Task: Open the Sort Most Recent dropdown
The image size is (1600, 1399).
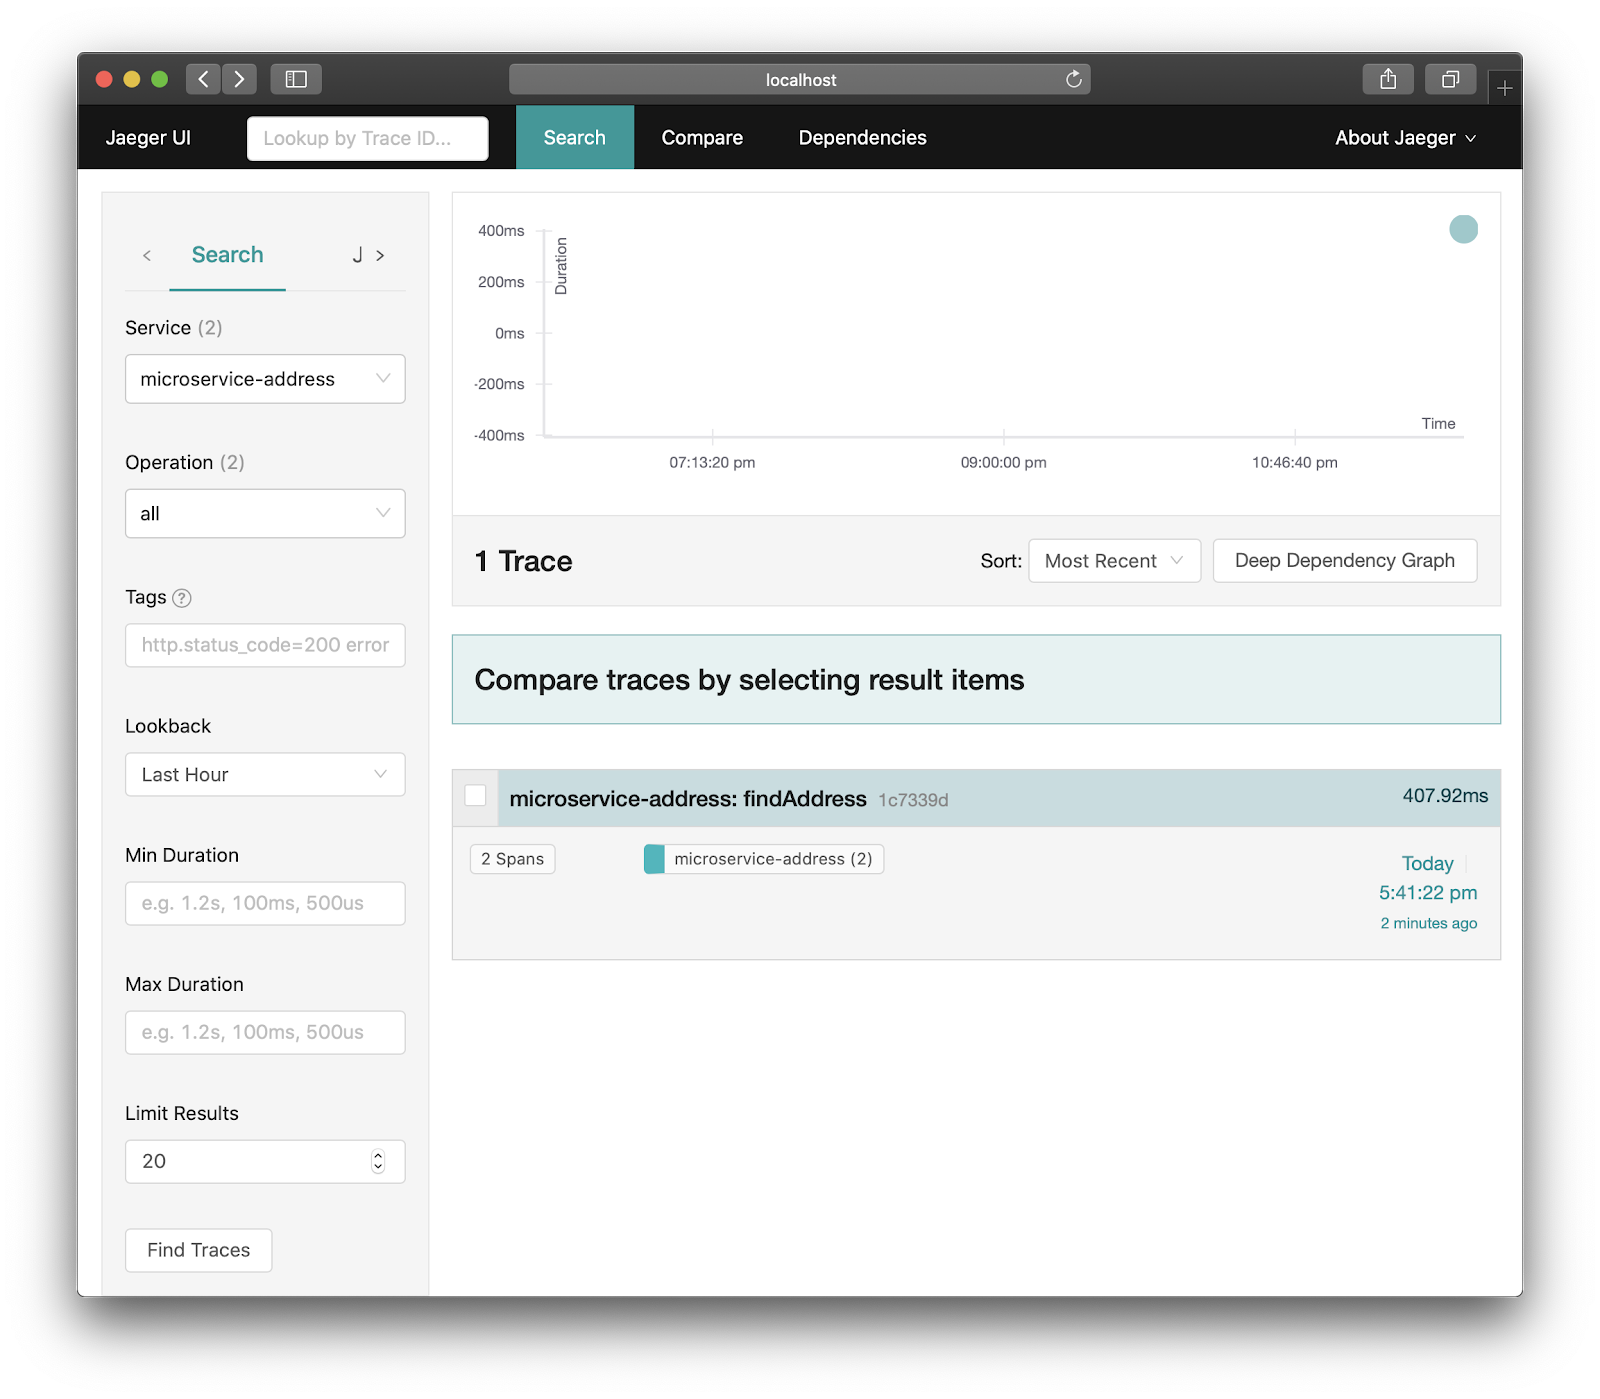Action: tap(1114, 561)
